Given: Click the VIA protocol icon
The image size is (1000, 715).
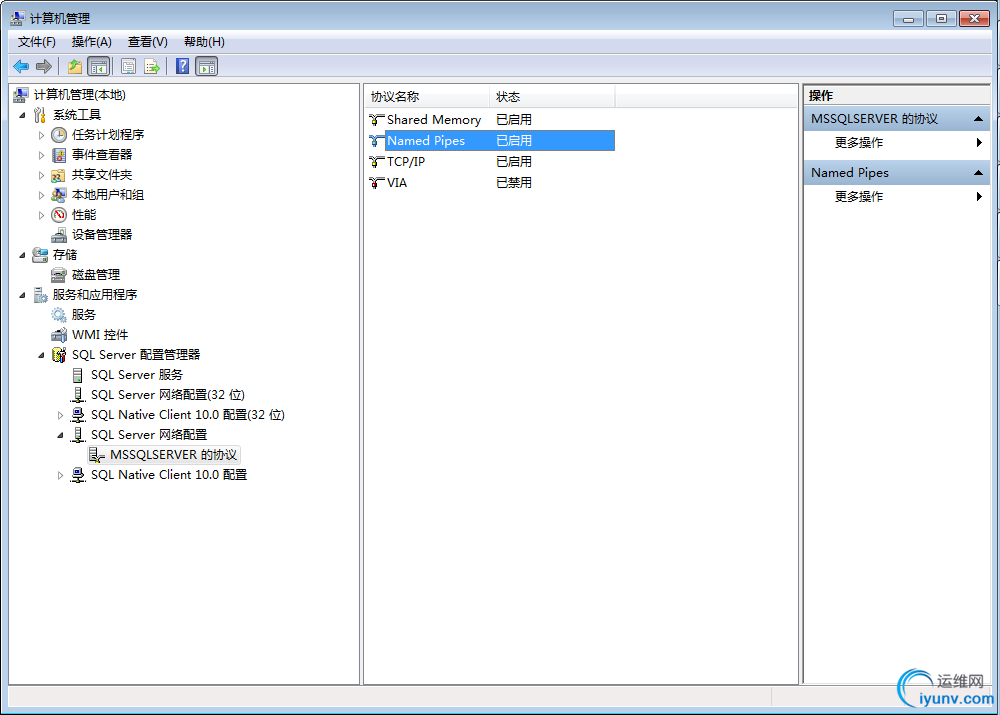Looking at the screenshot, I should coord(377,183).
